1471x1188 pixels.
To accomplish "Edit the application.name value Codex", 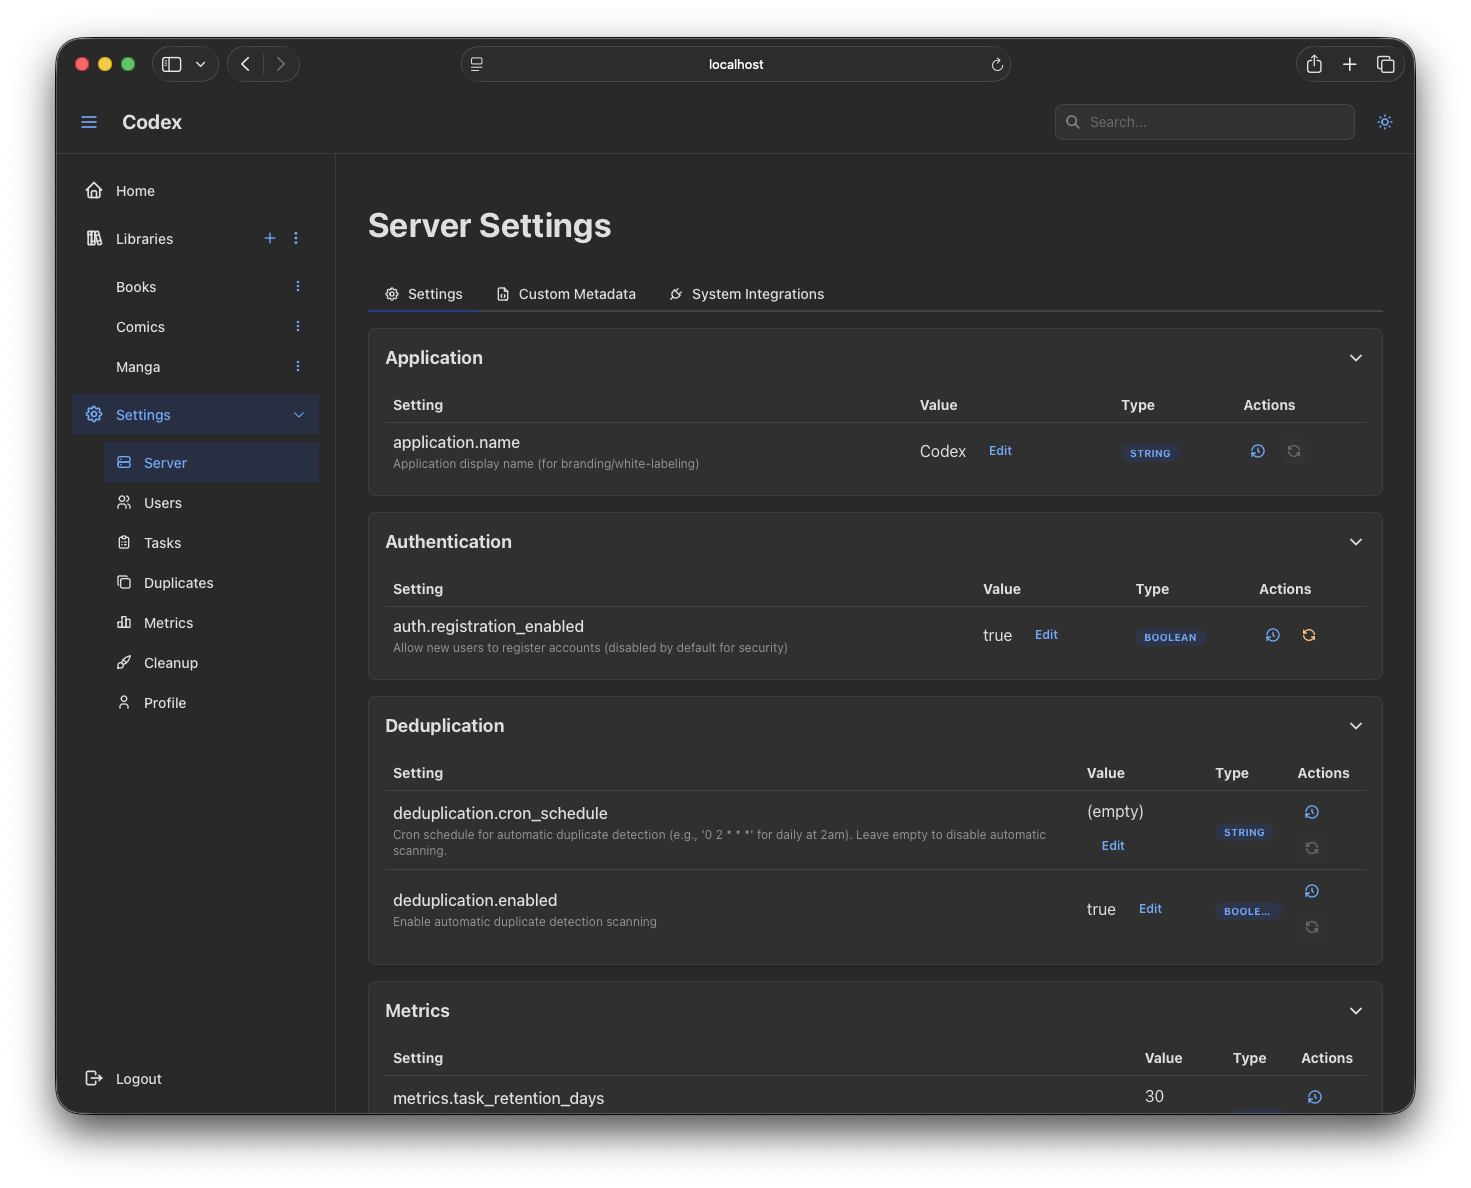I will (x=999, y=450).
